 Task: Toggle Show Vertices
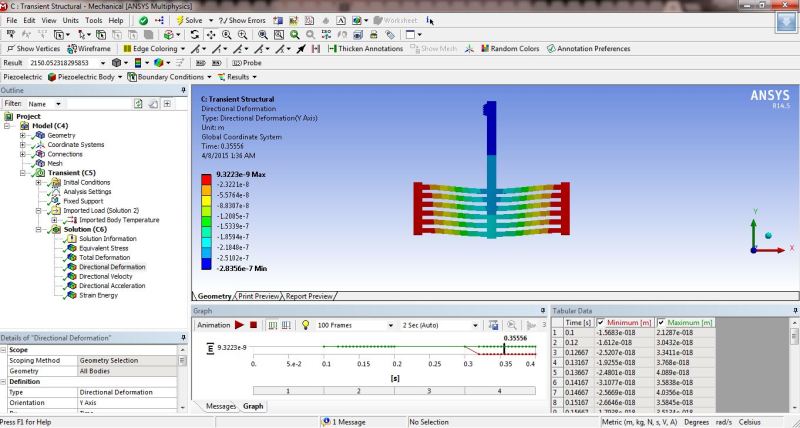[x=33, y=48]
